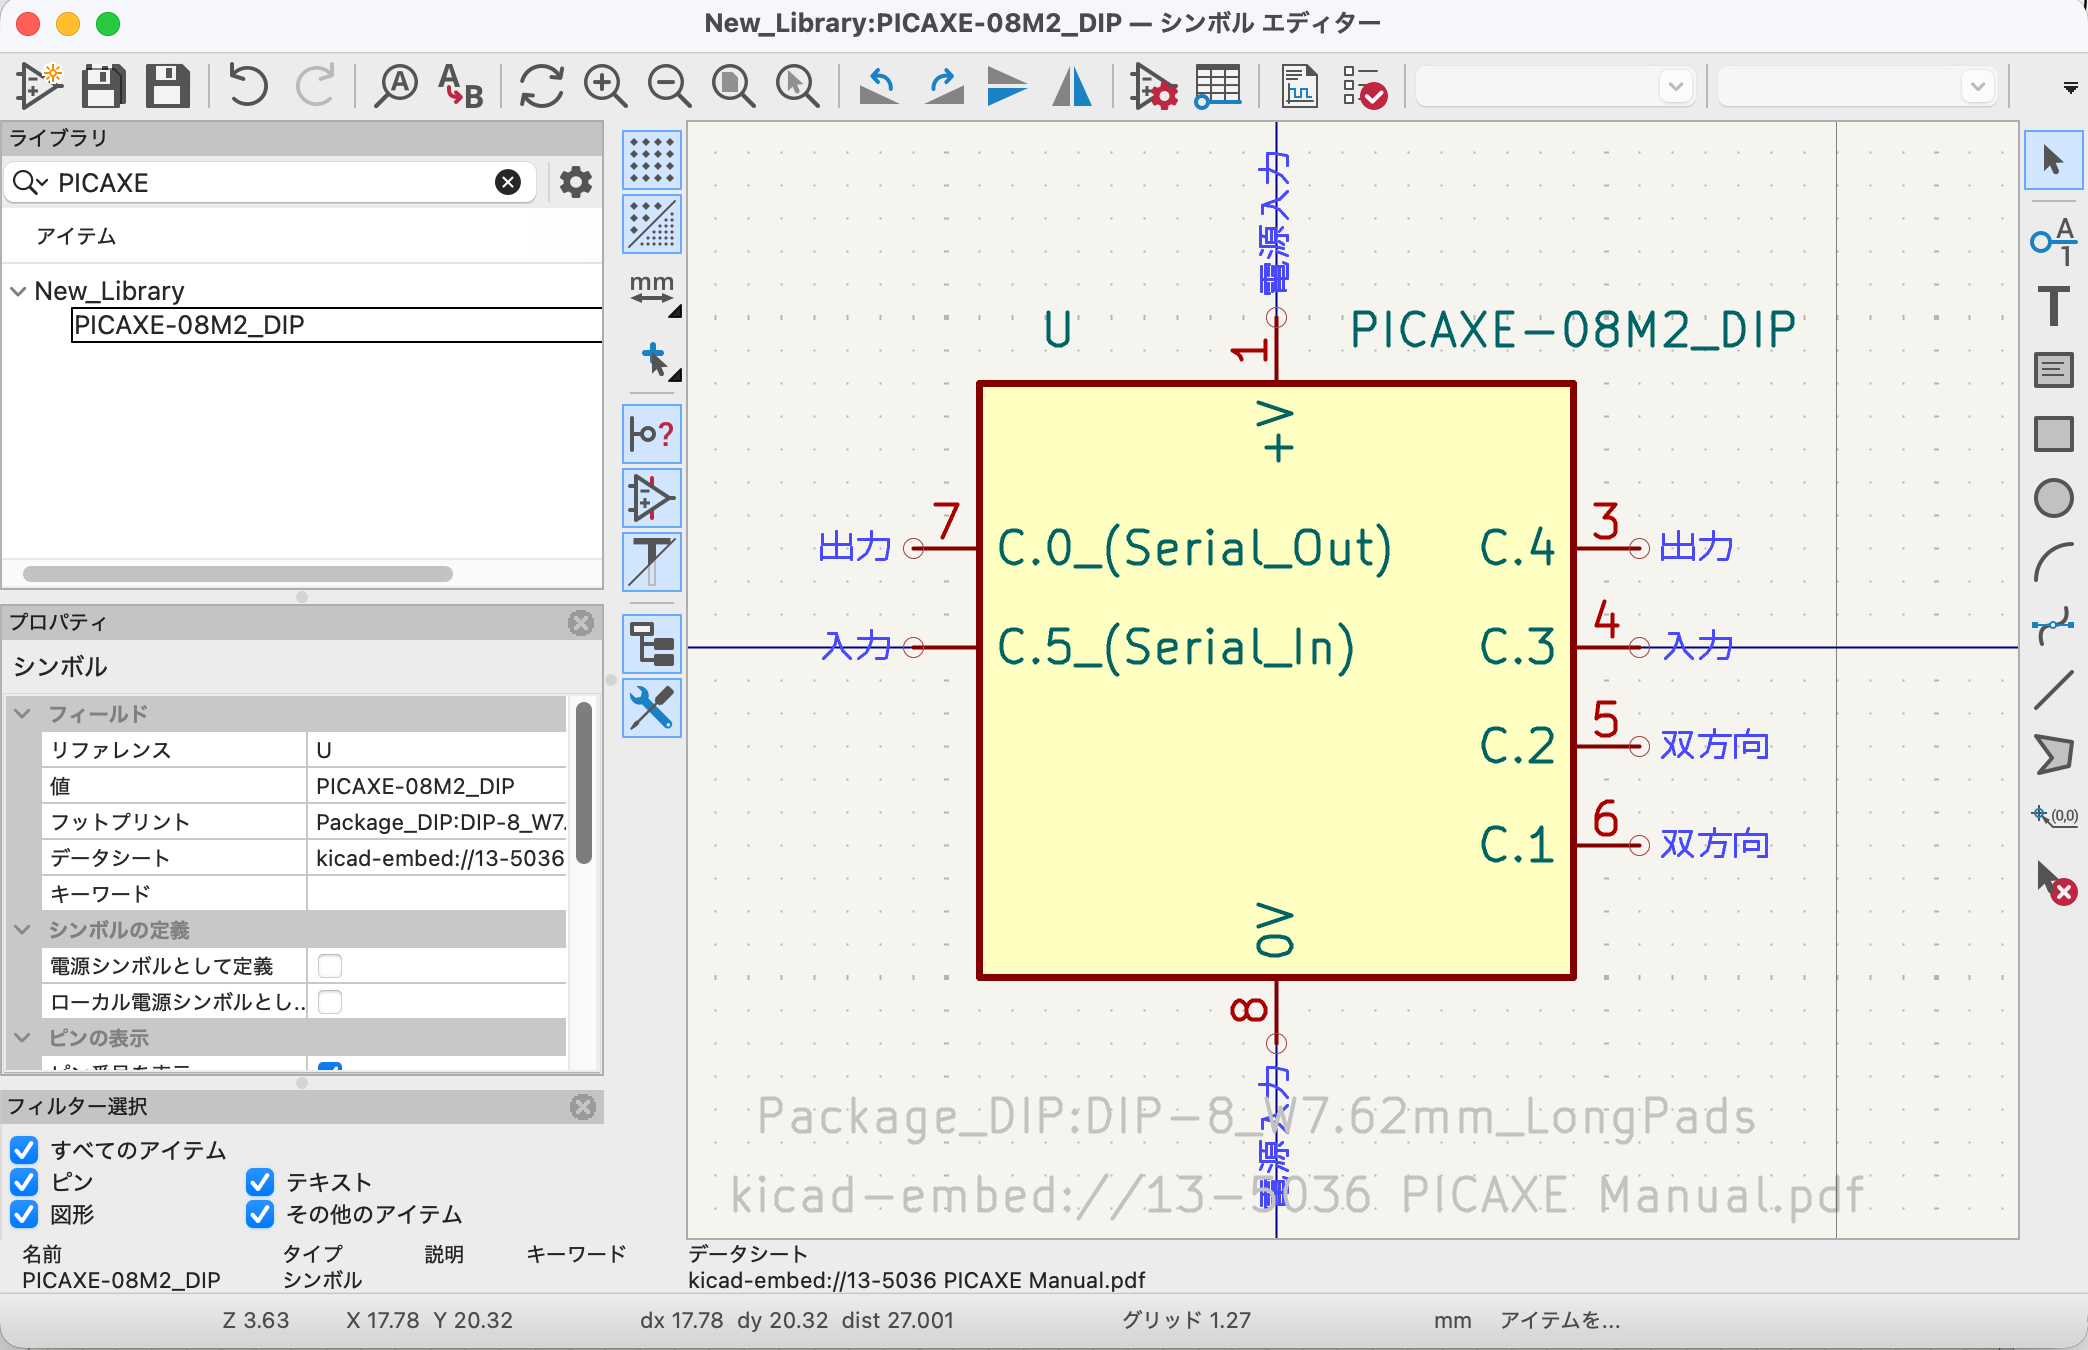Screen dimensions: 2088x1350
Task: Refresh the symbol canvas view
Action: click(x=542, y=86)
